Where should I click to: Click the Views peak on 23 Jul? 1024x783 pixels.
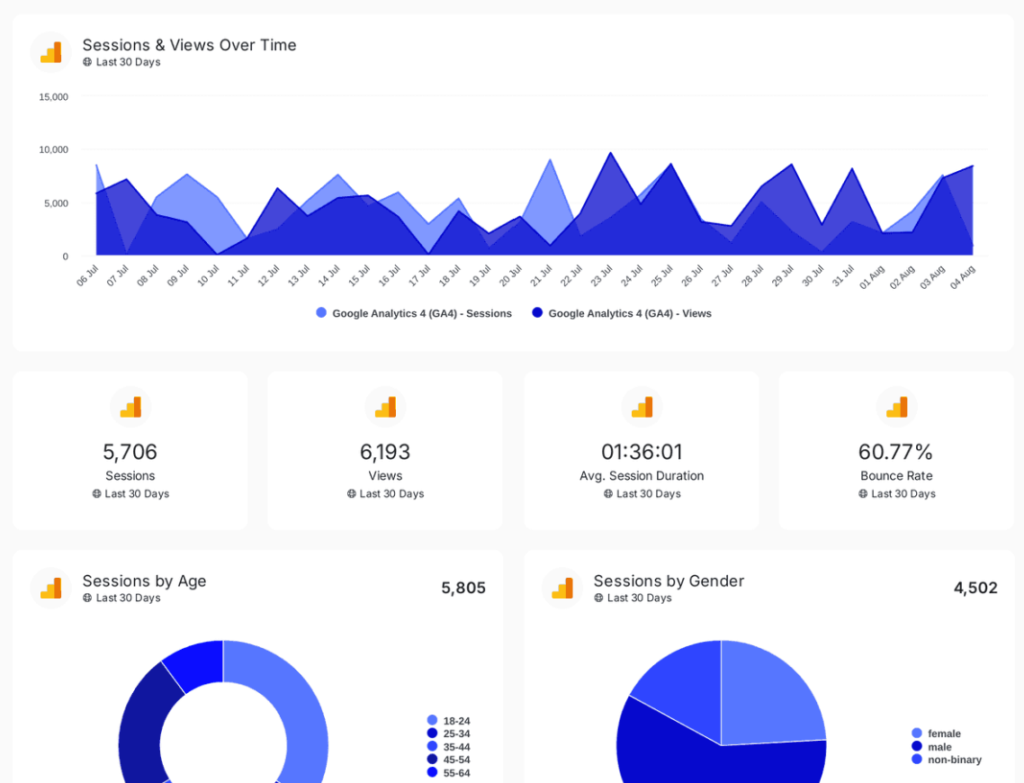click(611, 153)
